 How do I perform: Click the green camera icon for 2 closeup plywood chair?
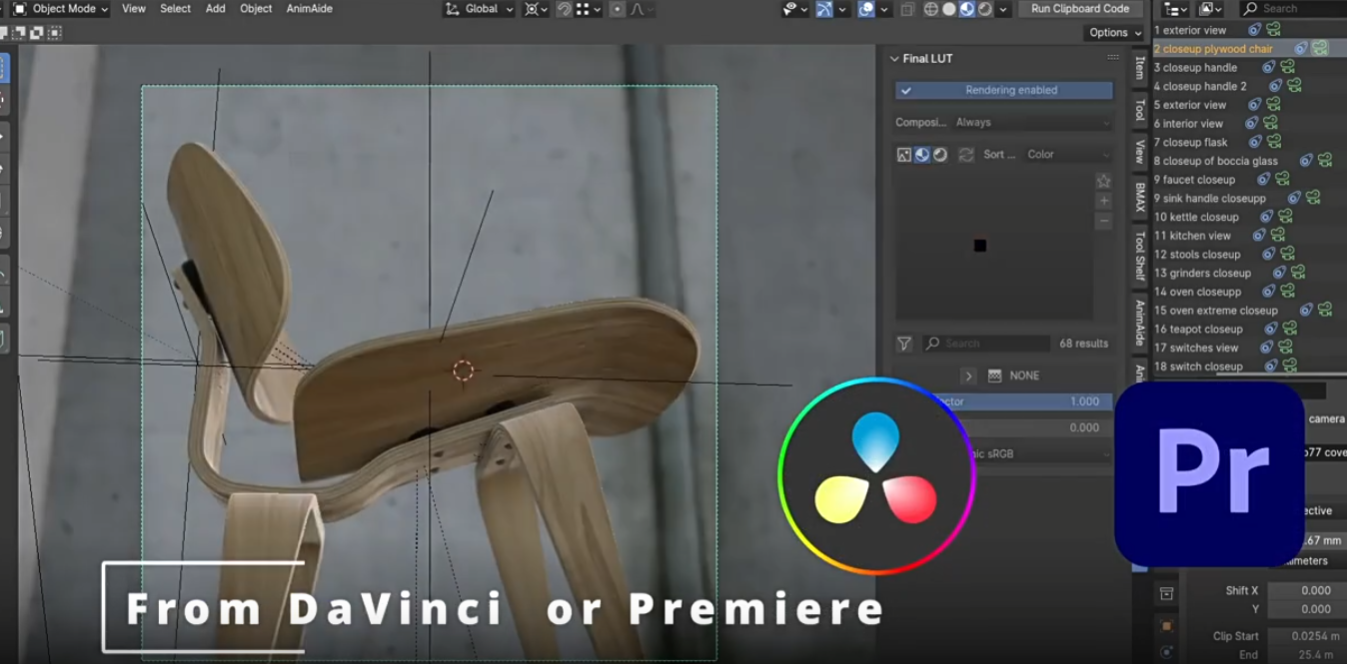(1320, 49)
